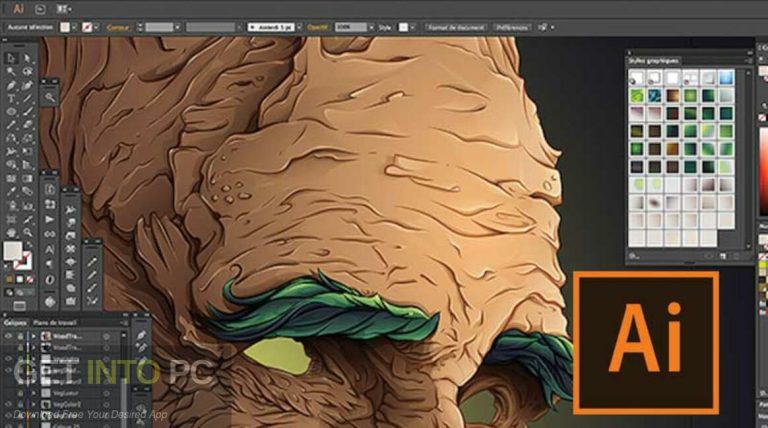Expand the first WoodTra layer arrow
This screenshot has height=428, width=768.
[x=34, y=336]
